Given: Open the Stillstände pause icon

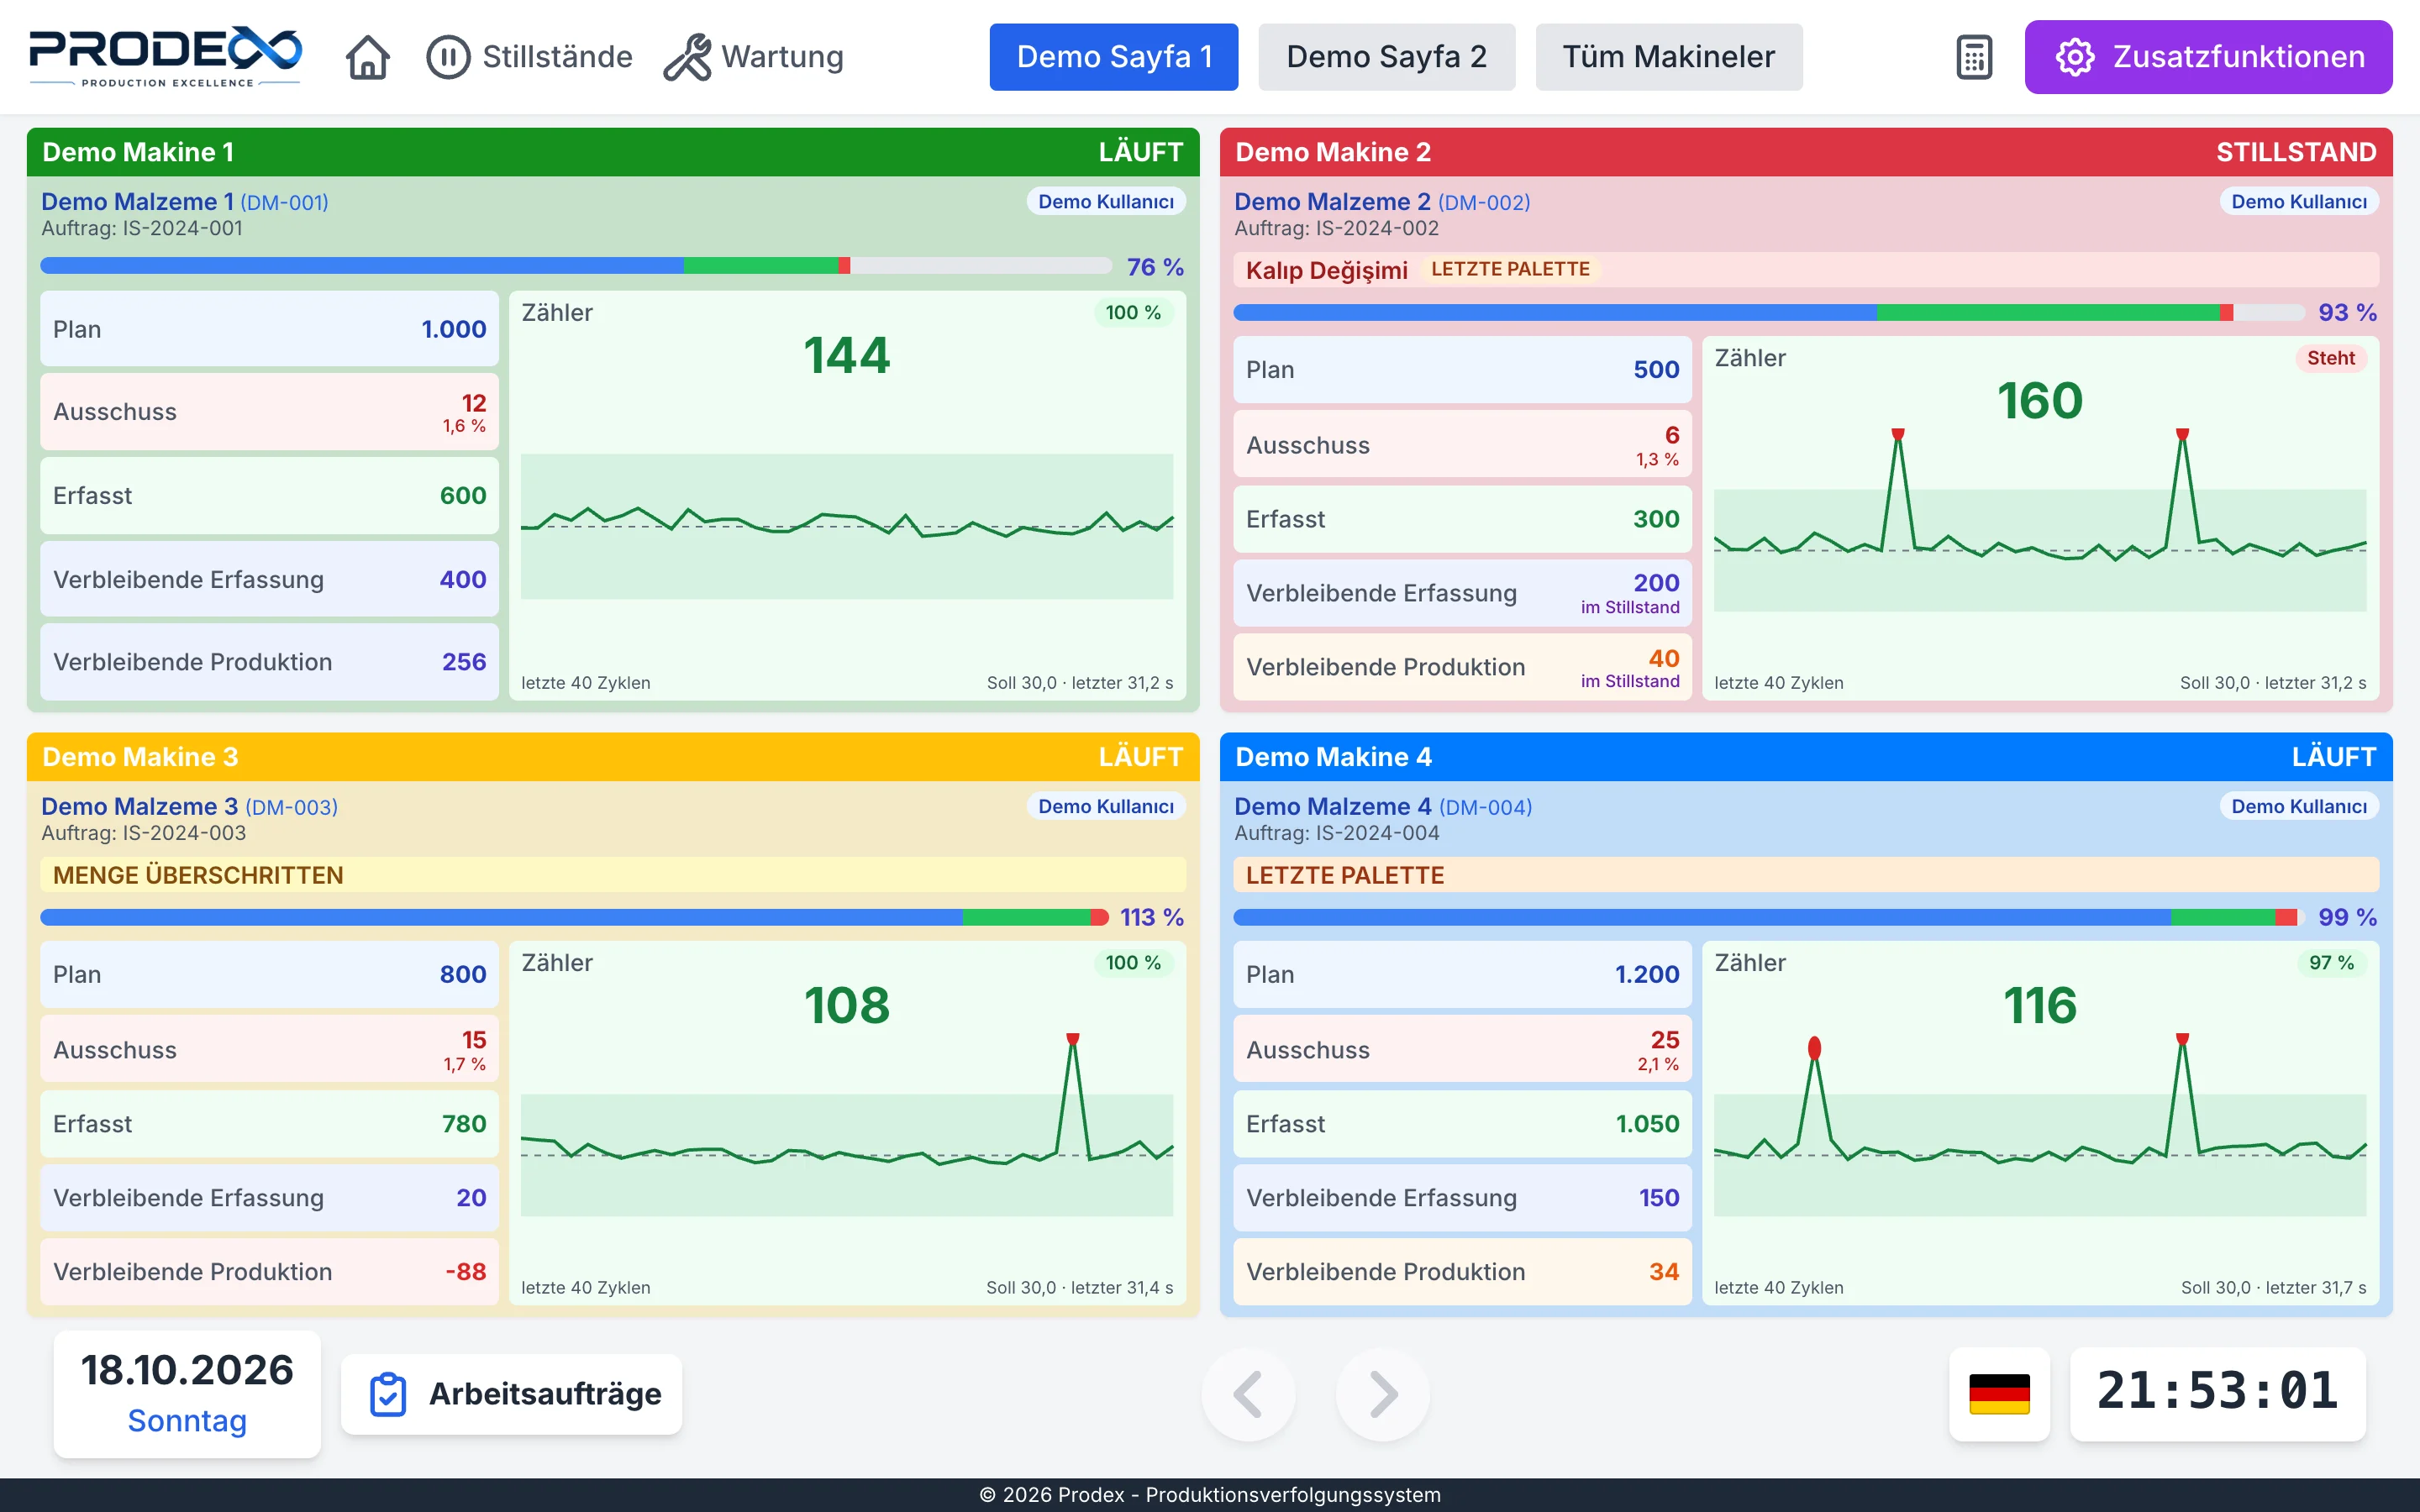Looking at the screenshot, I should pos(448,57).
